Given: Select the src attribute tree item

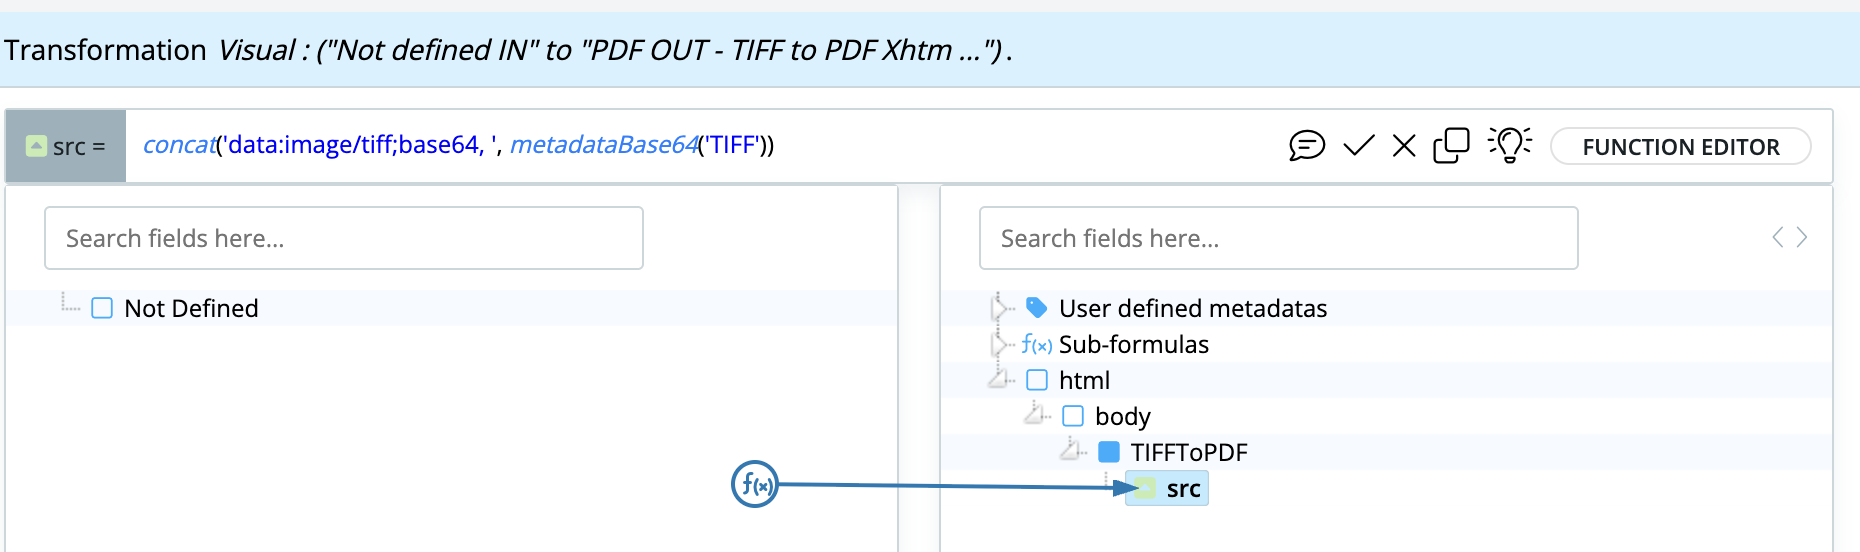Looking at the screenshot, I should pyautogui.click(x=1183, y=489).
